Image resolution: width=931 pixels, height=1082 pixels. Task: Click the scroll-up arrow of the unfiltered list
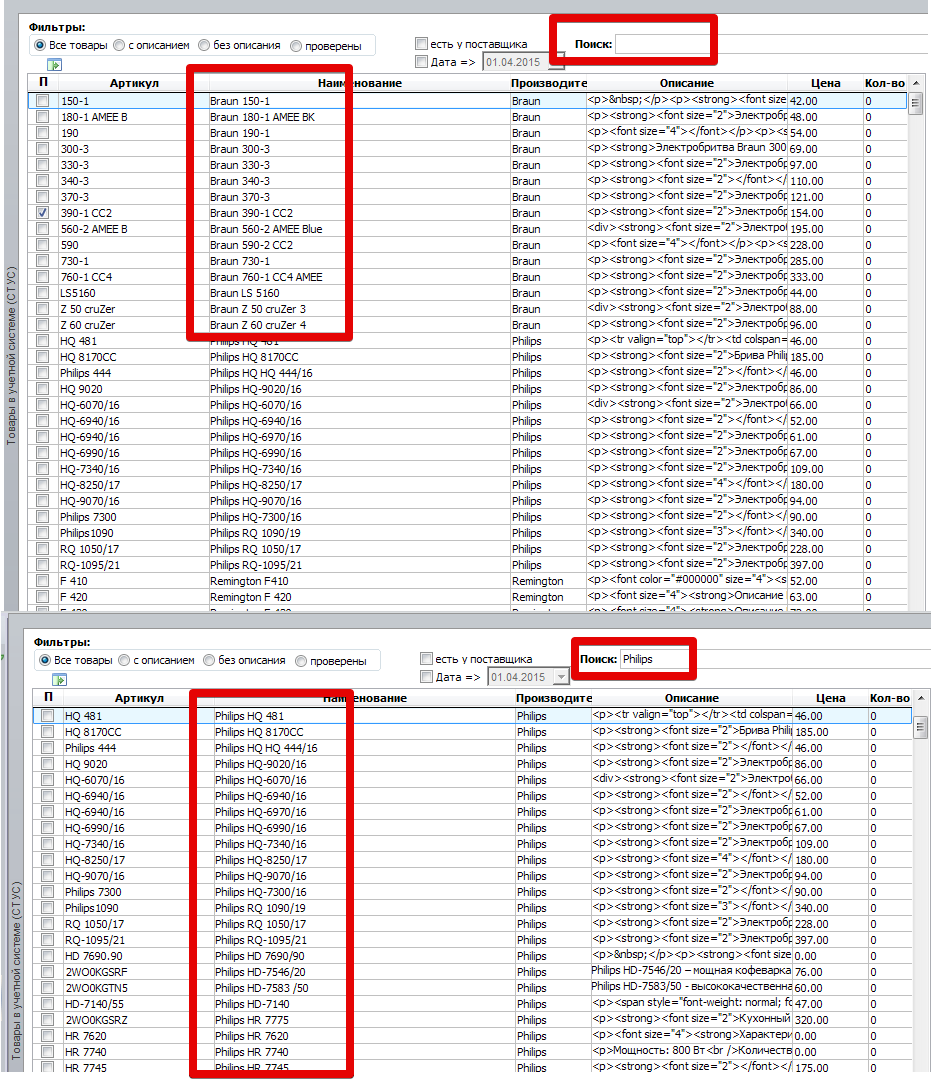(916, 83)
